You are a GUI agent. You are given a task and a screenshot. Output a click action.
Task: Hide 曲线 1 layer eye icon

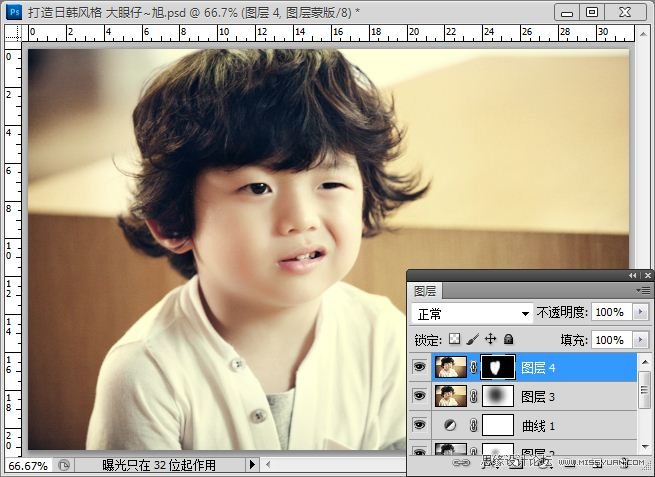point(419,425)
